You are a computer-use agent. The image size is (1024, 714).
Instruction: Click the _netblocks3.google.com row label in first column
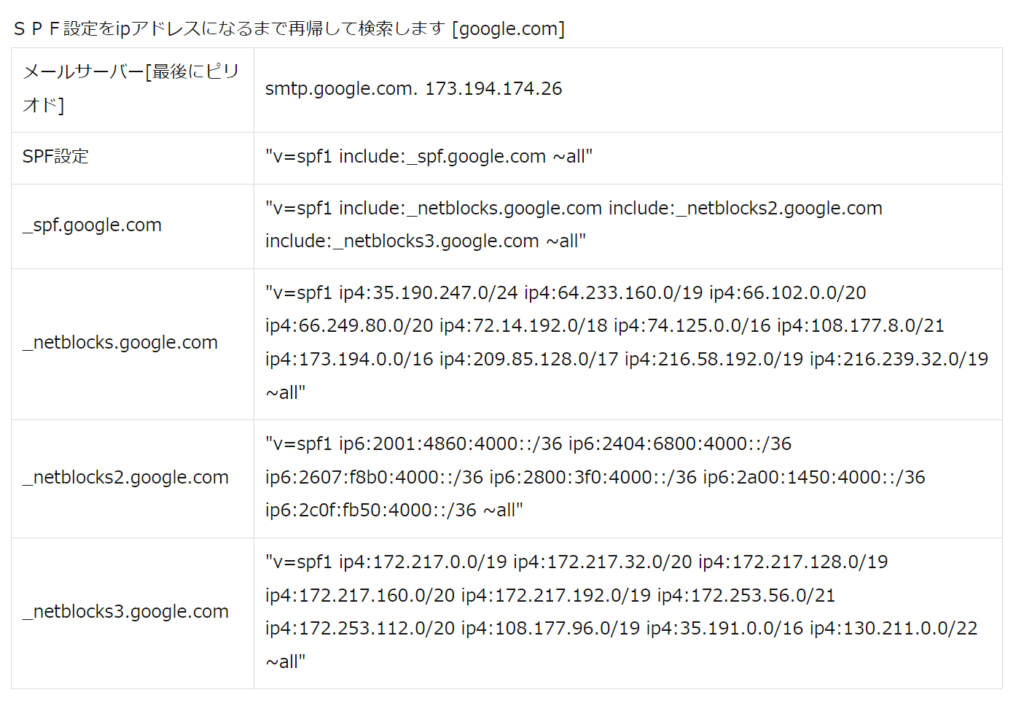coord(124,611)
